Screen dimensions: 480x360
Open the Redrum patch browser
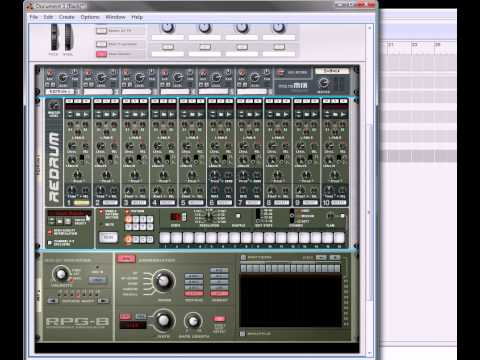(59, 221)
